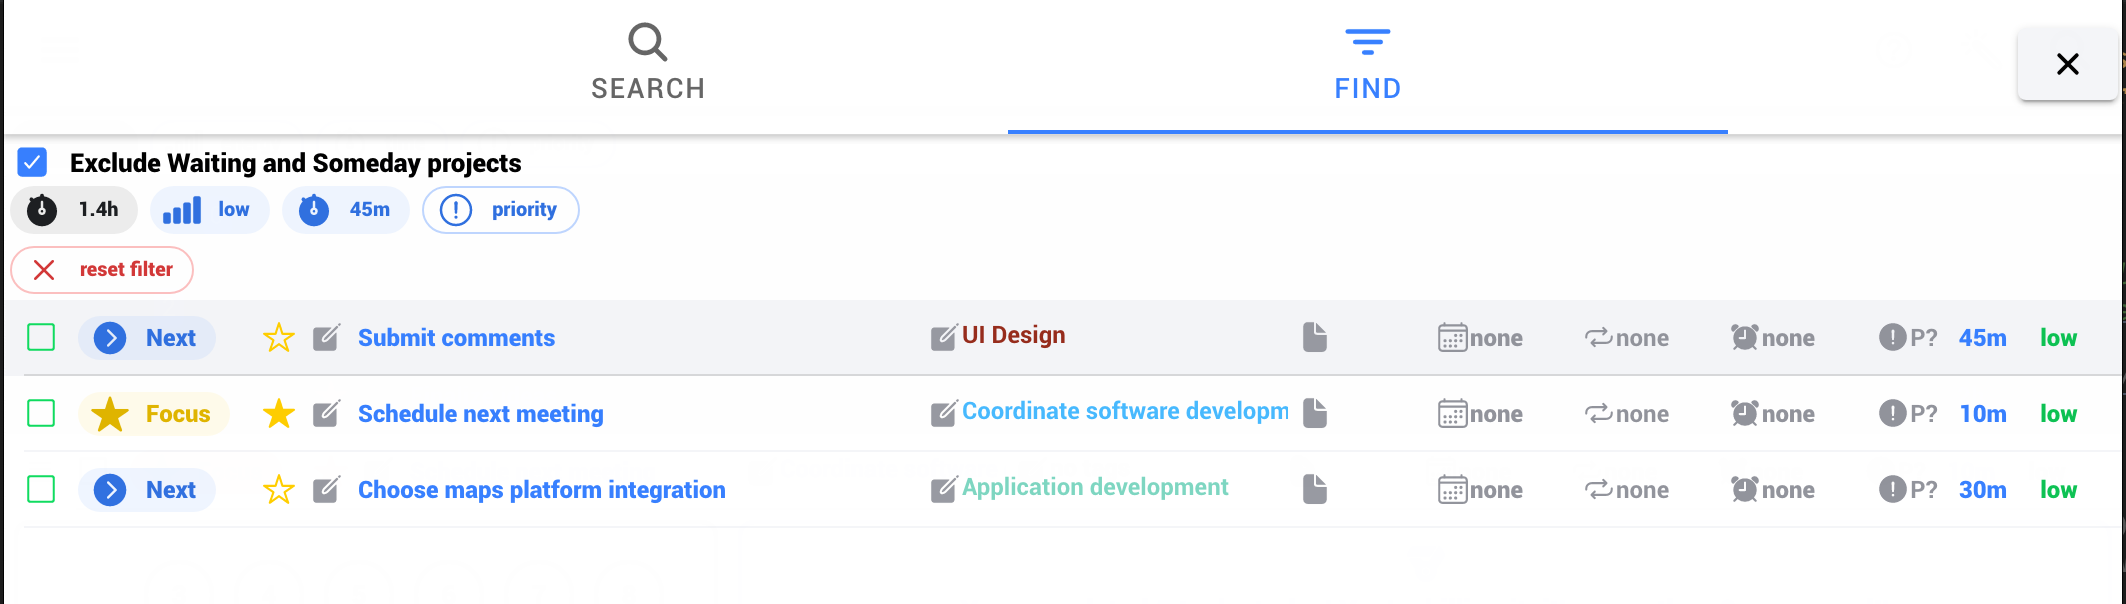Viewport: 2126px width, 604px height.
Task: Uncheck Exclude Waiting and Someday projects
Action: coord(33,162)
